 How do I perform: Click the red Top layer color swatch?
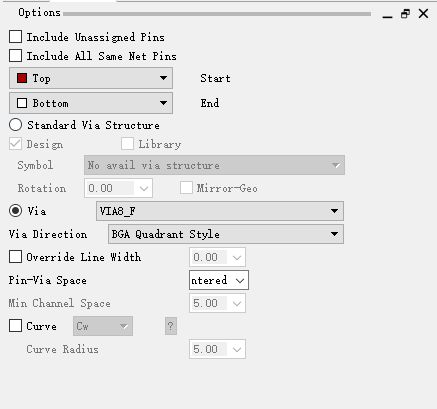click(22, 78)
